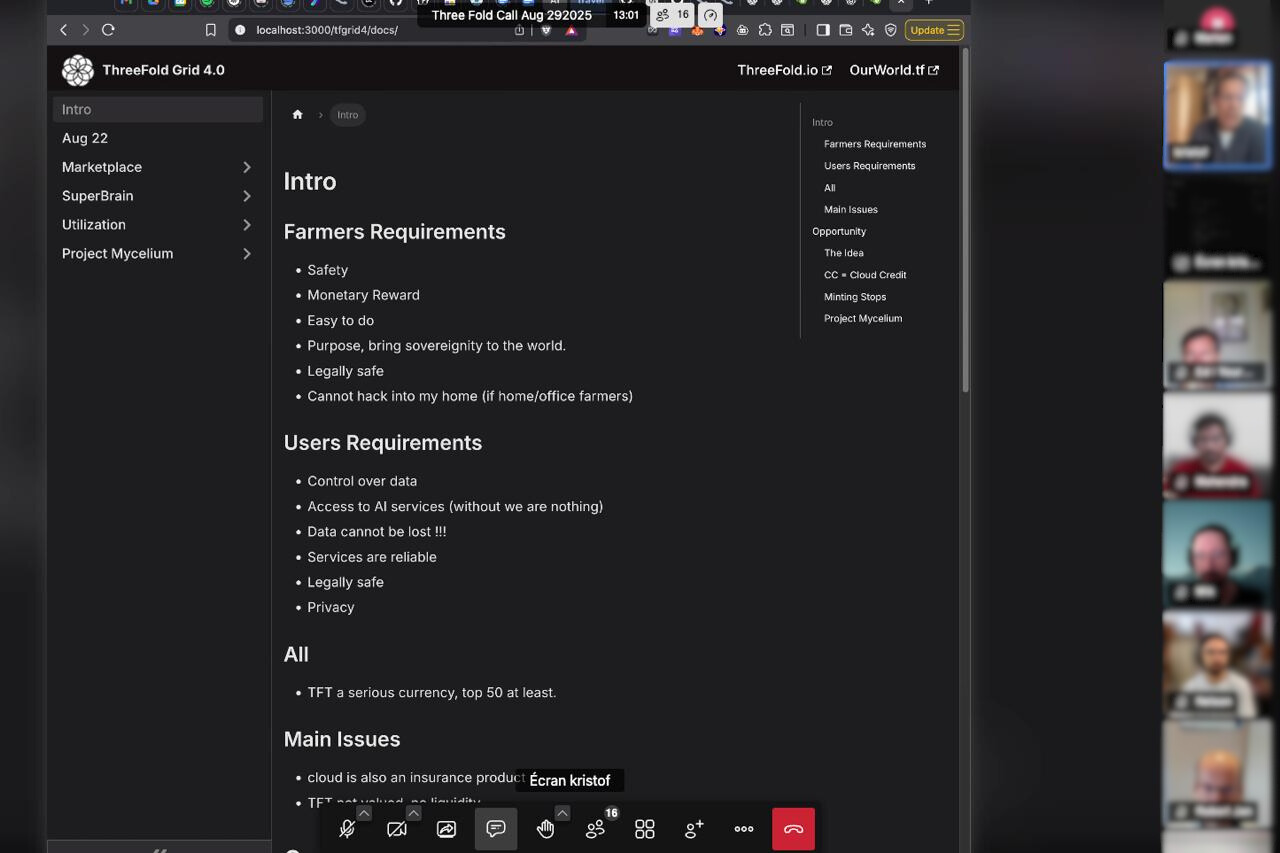Select Intro in the docs sidebar
Image resolution: width=1280 pixels, height=853 pixels.
158,110
